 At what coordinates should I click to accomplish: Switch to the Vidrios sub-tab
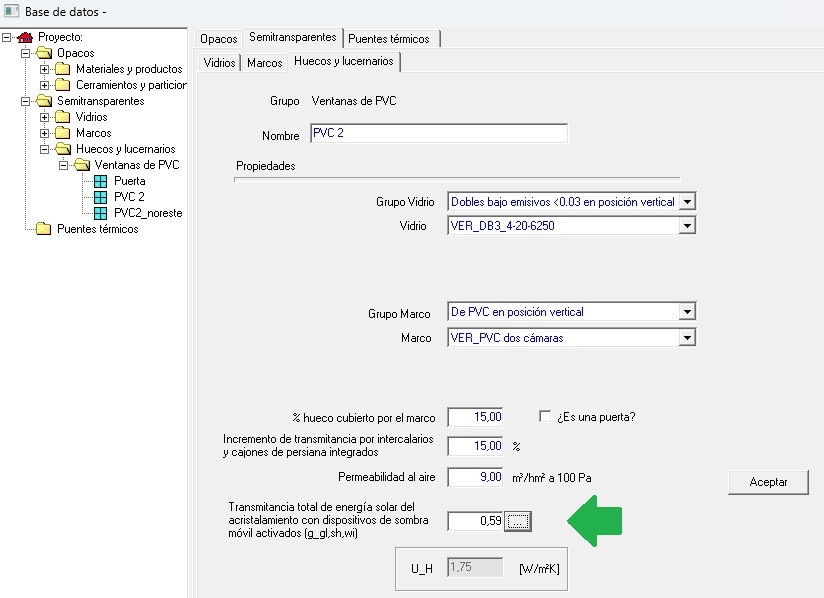point(220,63)
